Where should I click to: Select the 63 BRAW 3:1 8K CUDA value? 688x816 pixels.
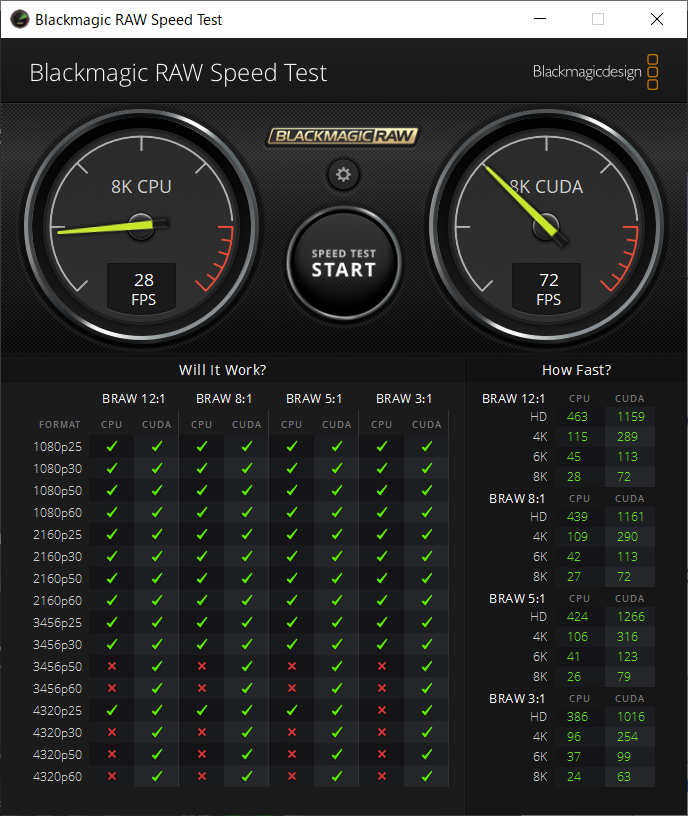point(623,776)
